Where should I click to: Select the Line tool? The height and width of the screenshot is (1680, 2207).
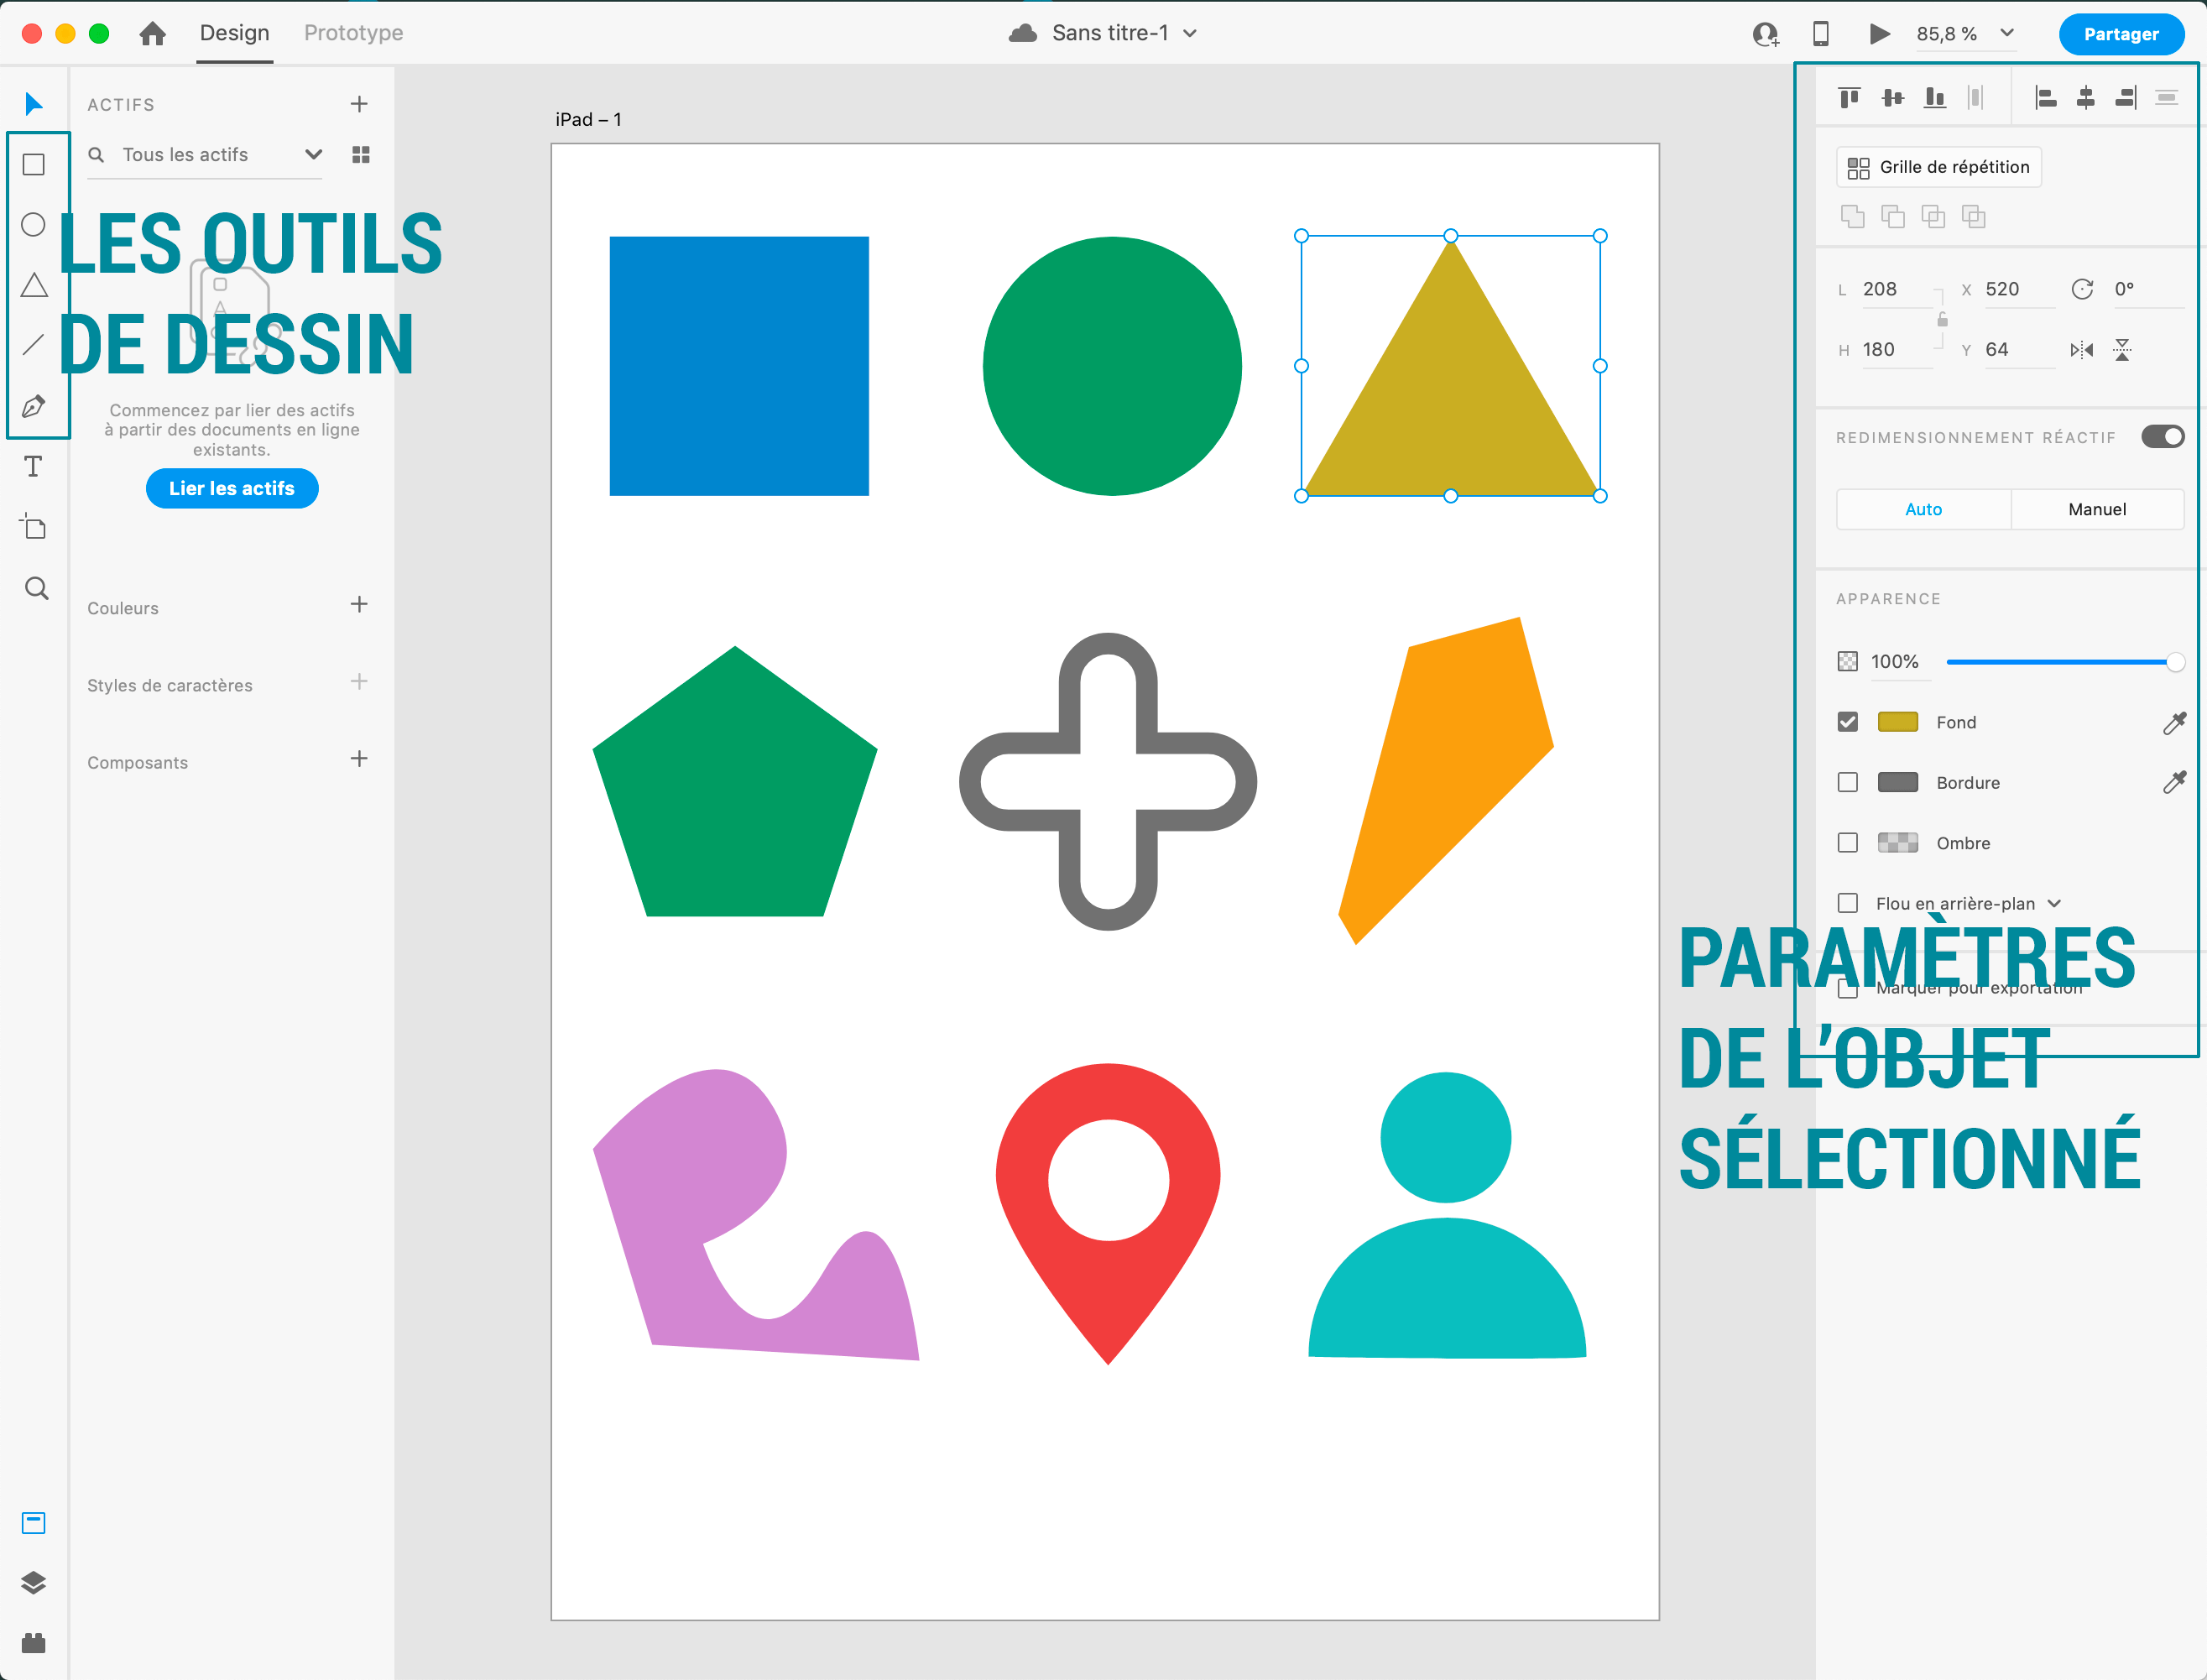tap(34, 345)
